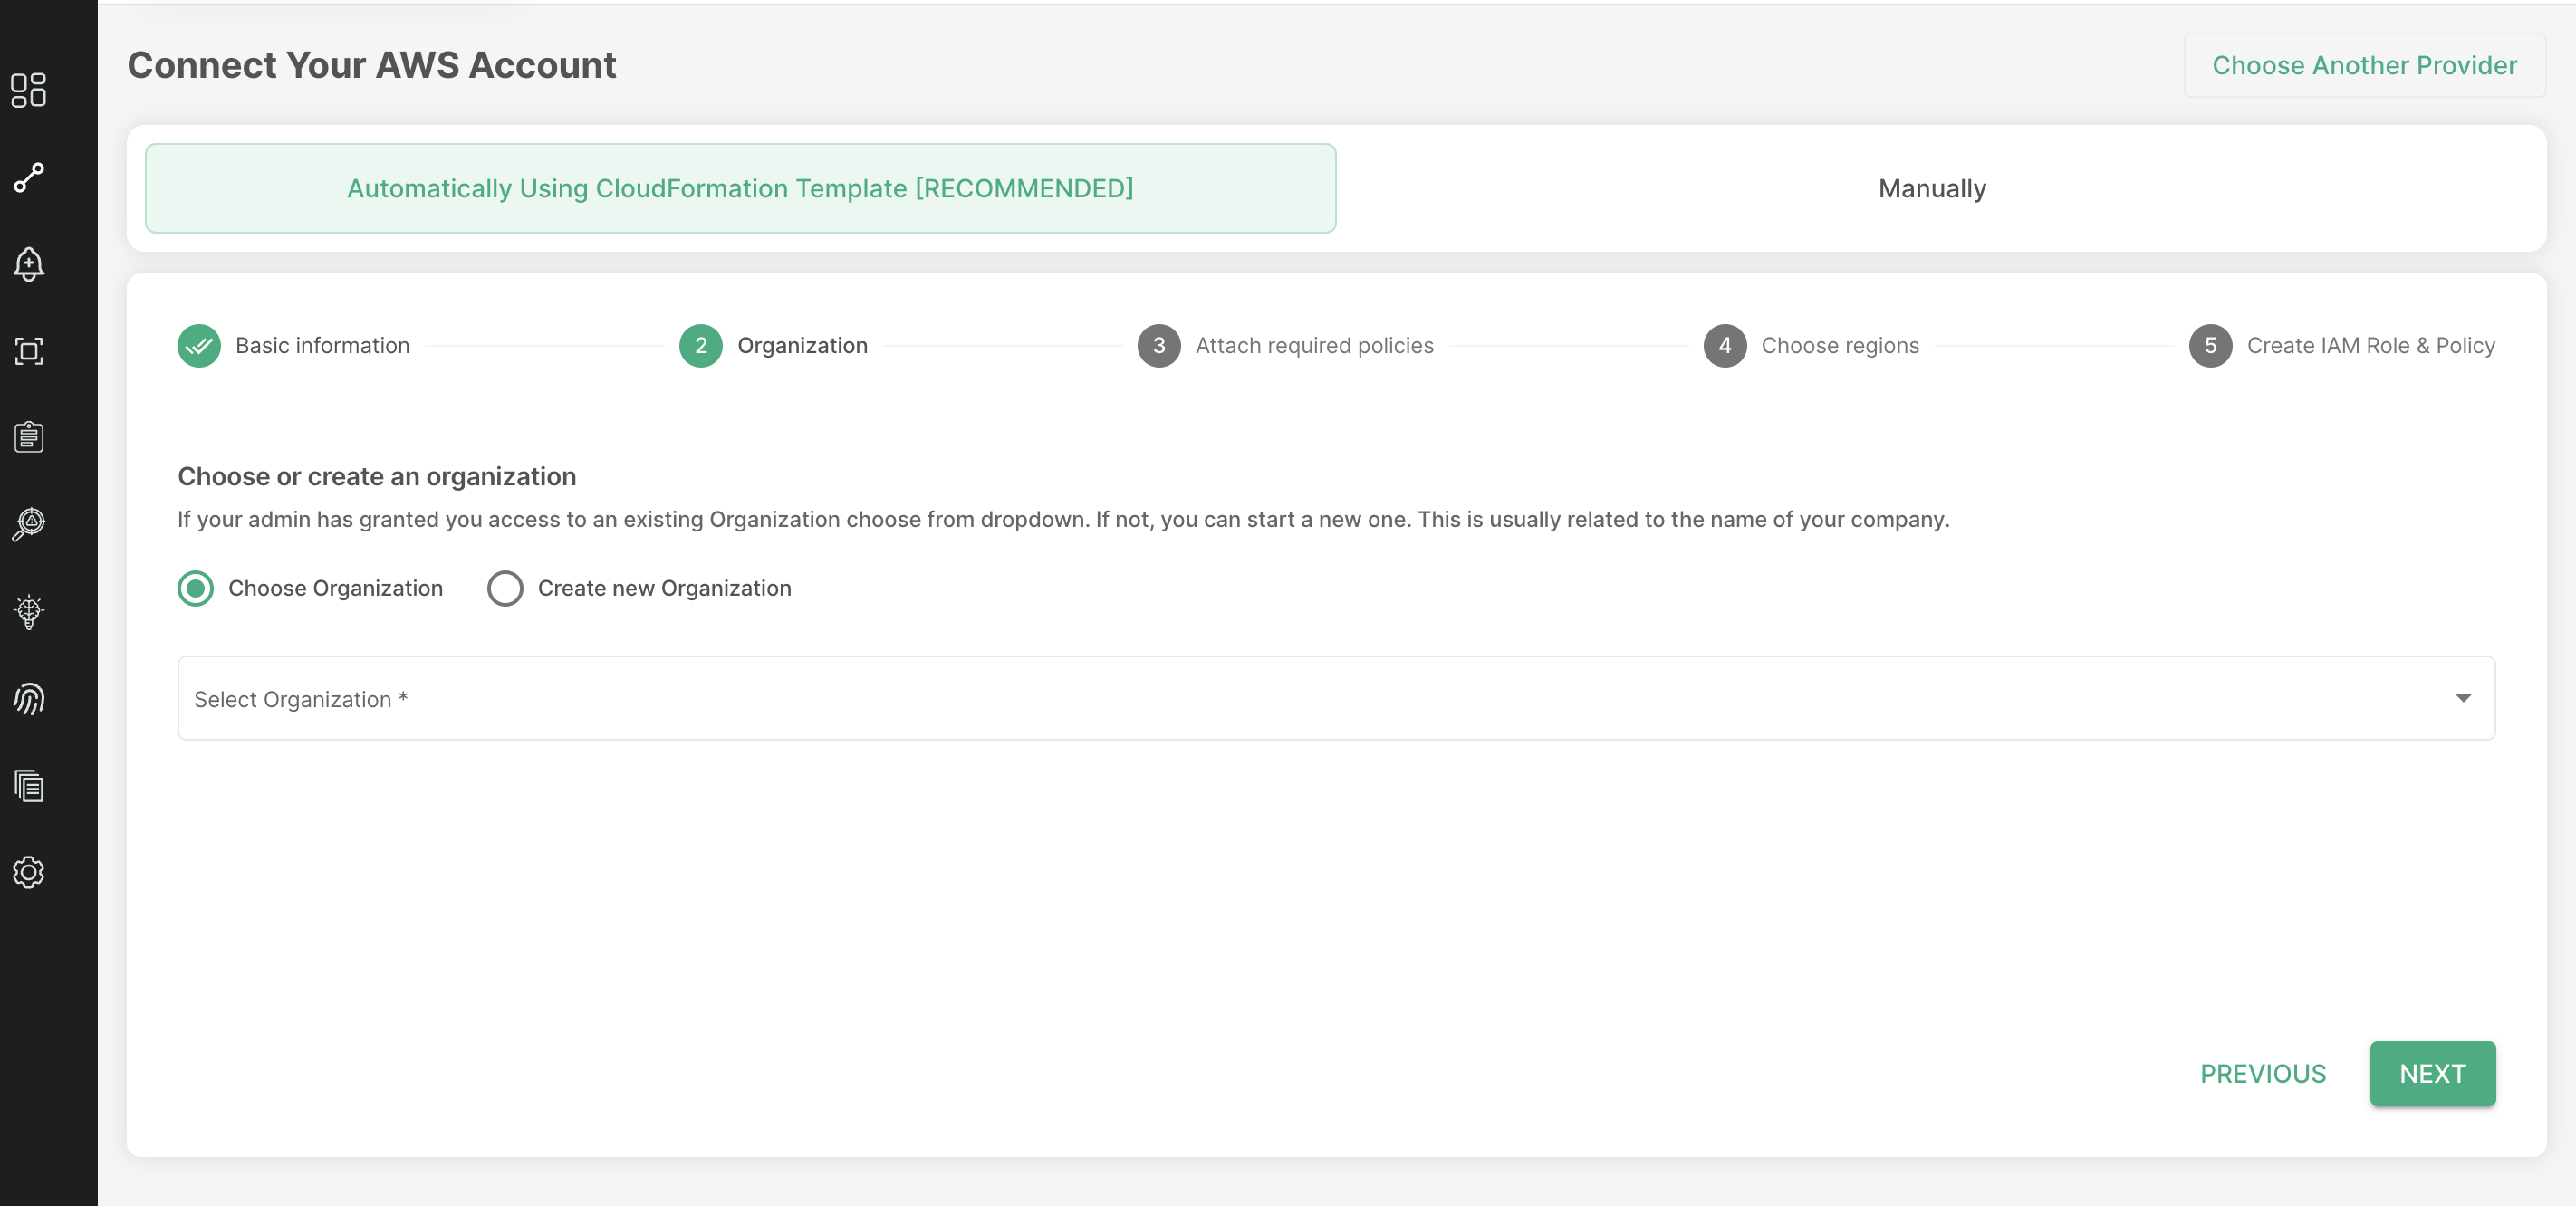Image resolution: width=2576 pixels, height=1206 pixels.
Task: Click the Connect Your AWS Account heading
Action: point(372,65)
